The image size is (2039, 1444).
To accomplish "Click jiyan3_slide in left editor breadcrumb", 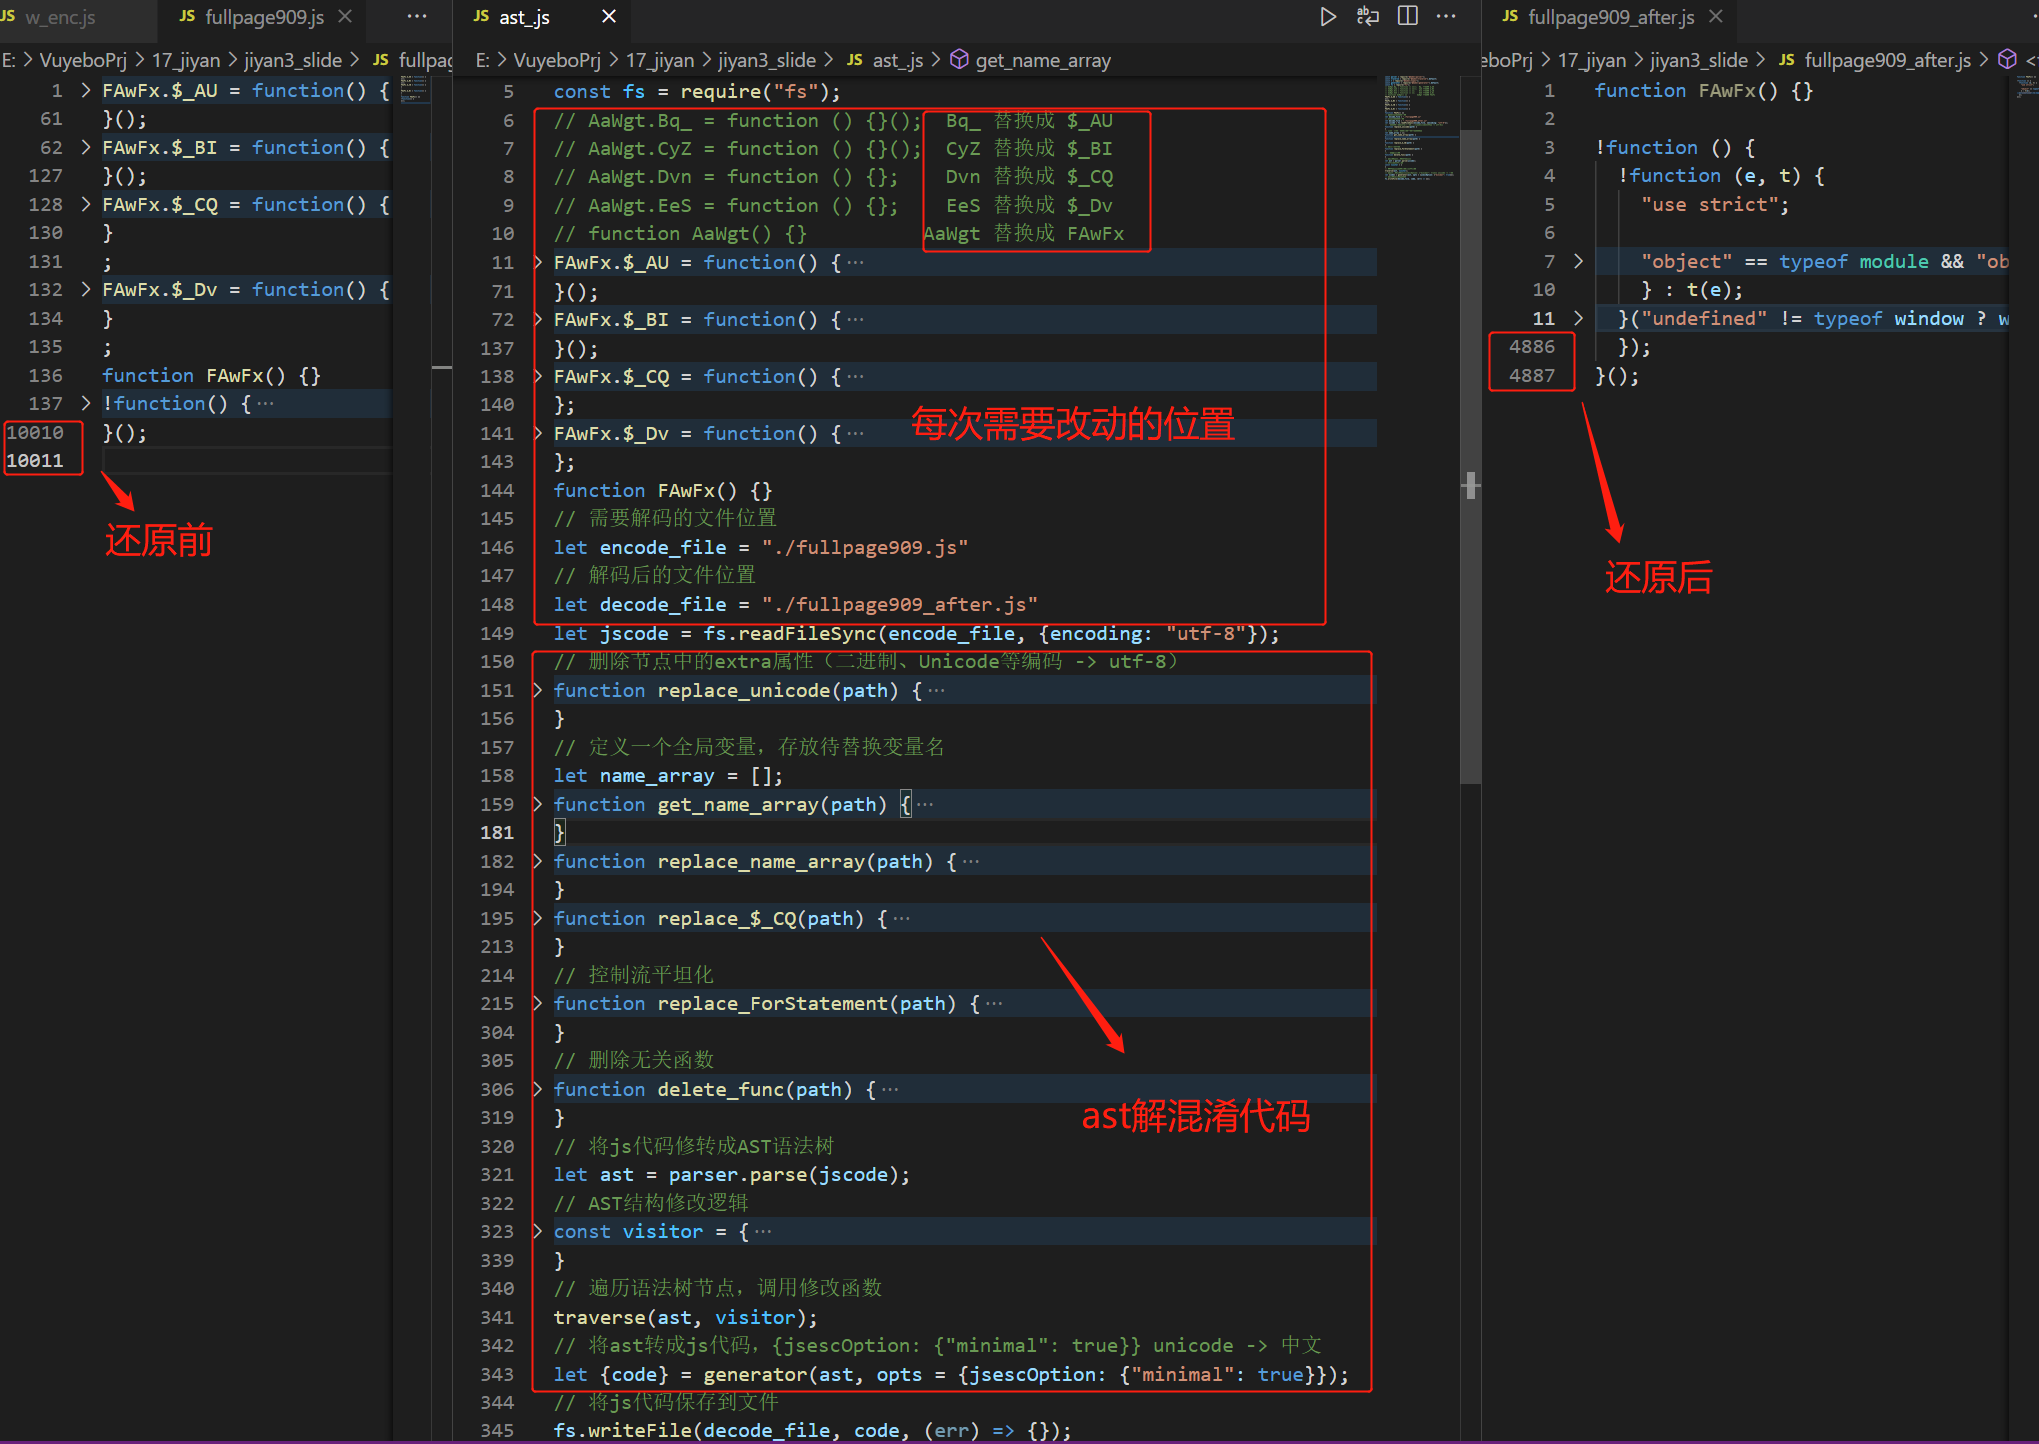I will click(x=293, y=61).
